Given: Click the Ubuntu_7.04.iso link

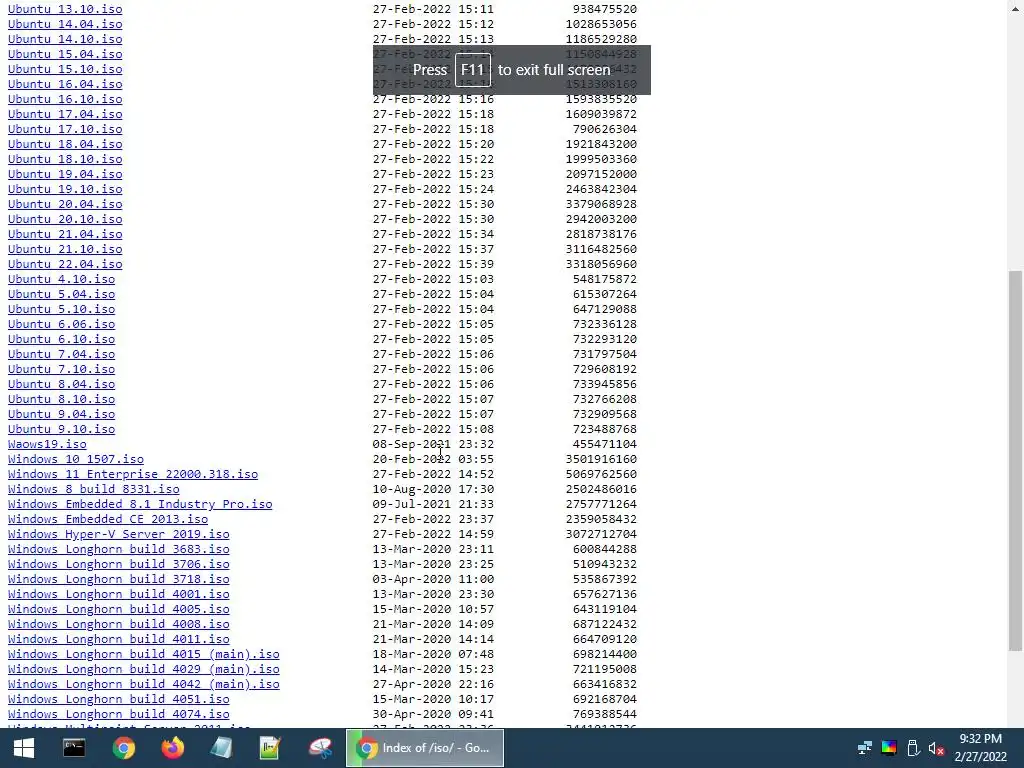Looking at the screenshot, I should [x=61, y=355].
